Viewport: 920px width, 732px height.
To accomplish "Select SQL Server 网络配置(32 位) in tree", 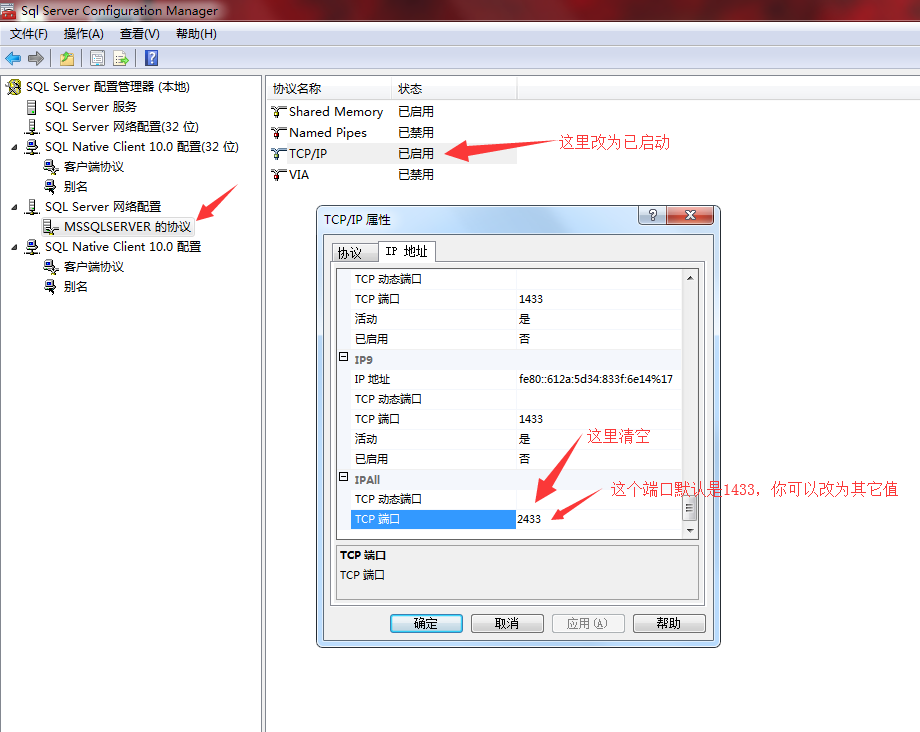I will coord(121,127).
